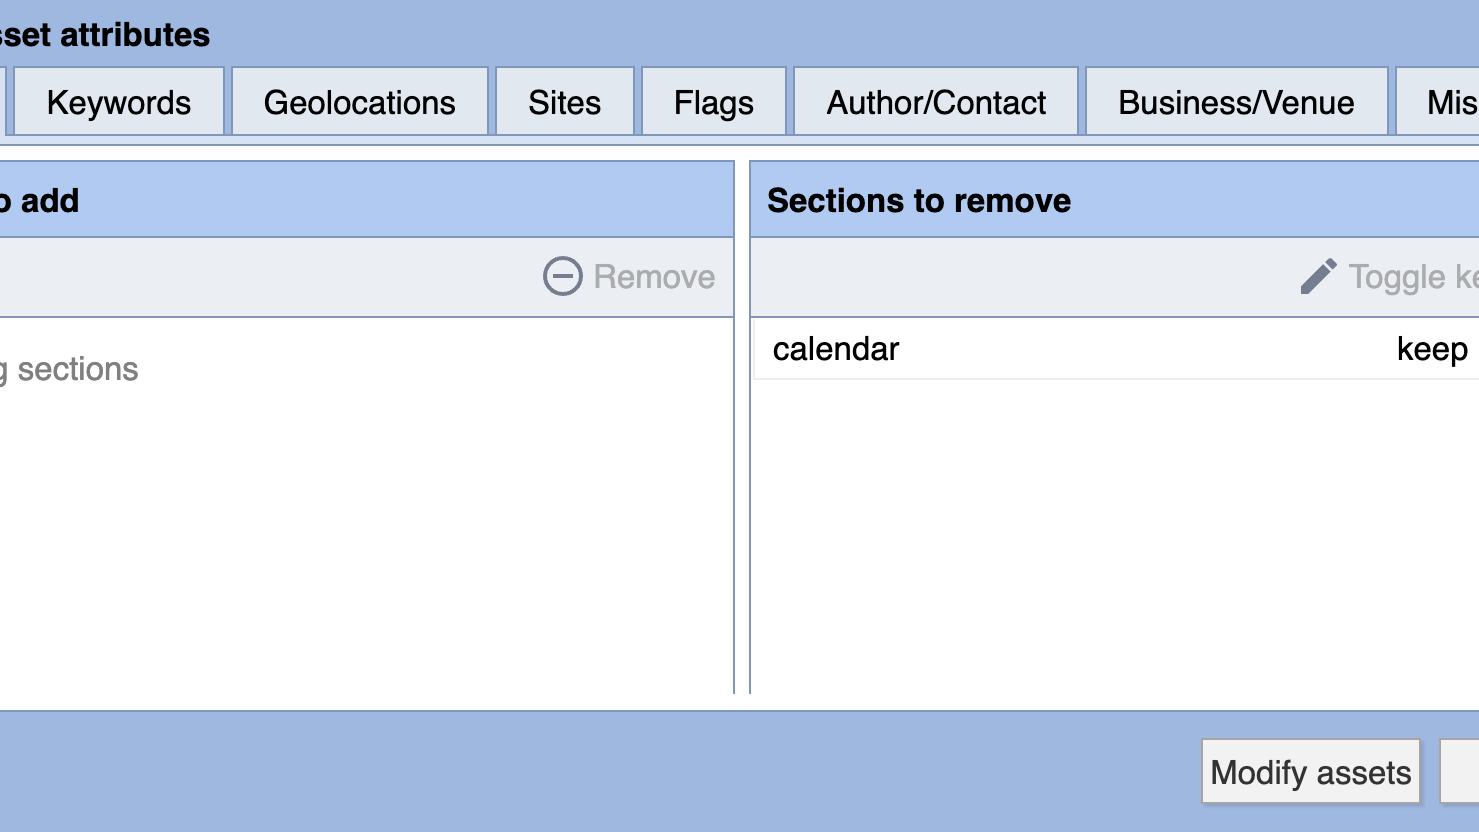Select the Sites tab
Image resolution: width=1479 pixels, height=832 pixels.
tap(564, 101)
